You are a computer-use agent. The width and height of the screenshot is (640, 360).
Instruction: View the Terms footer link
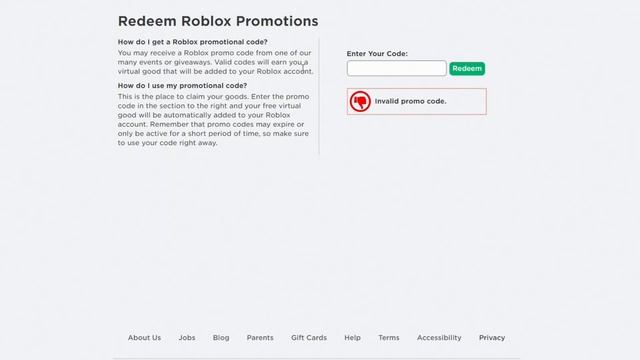click(389, 338)
